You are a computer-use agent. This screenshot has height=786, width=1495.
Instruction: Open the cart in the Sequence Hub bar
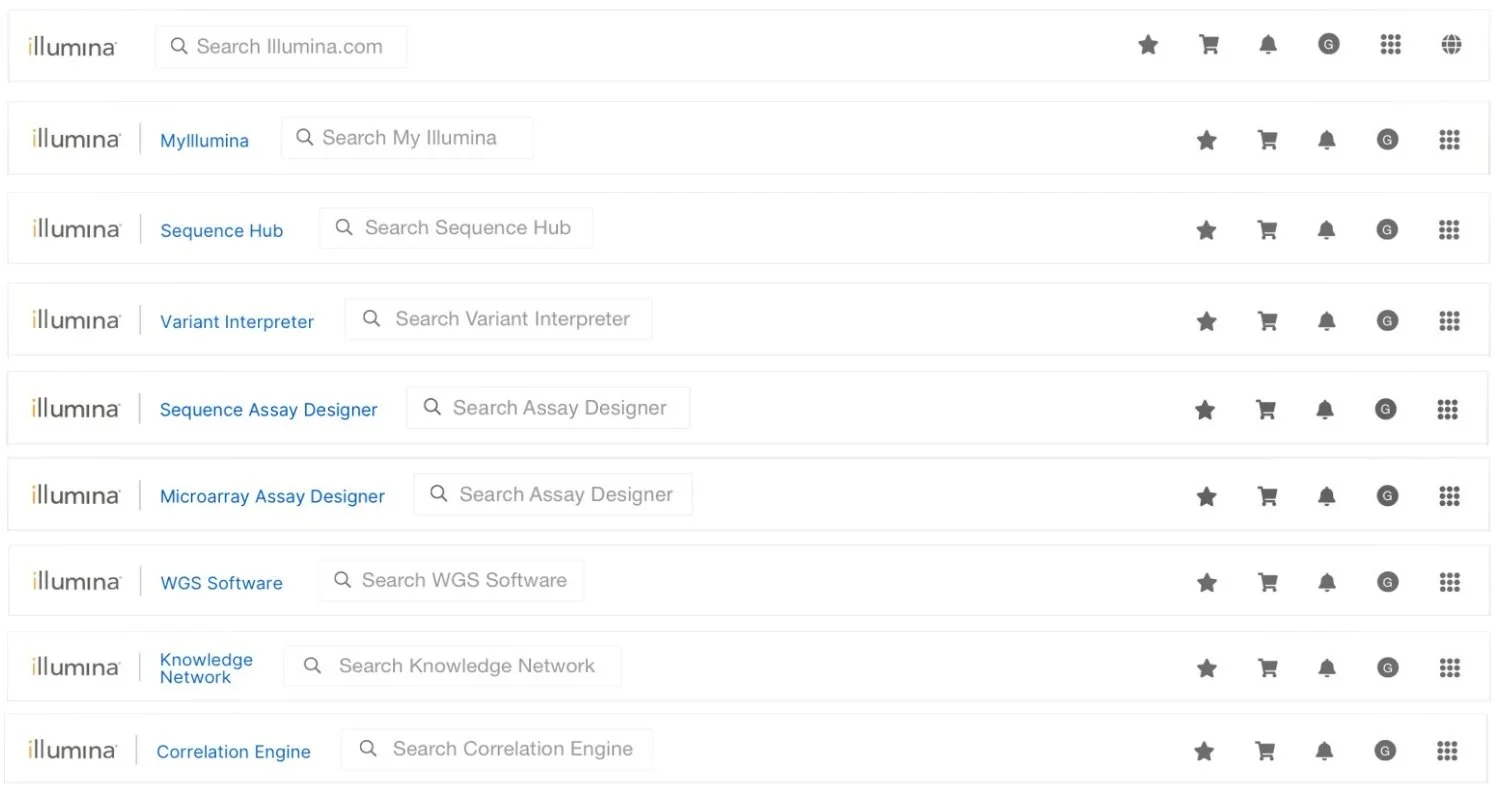1267,230
